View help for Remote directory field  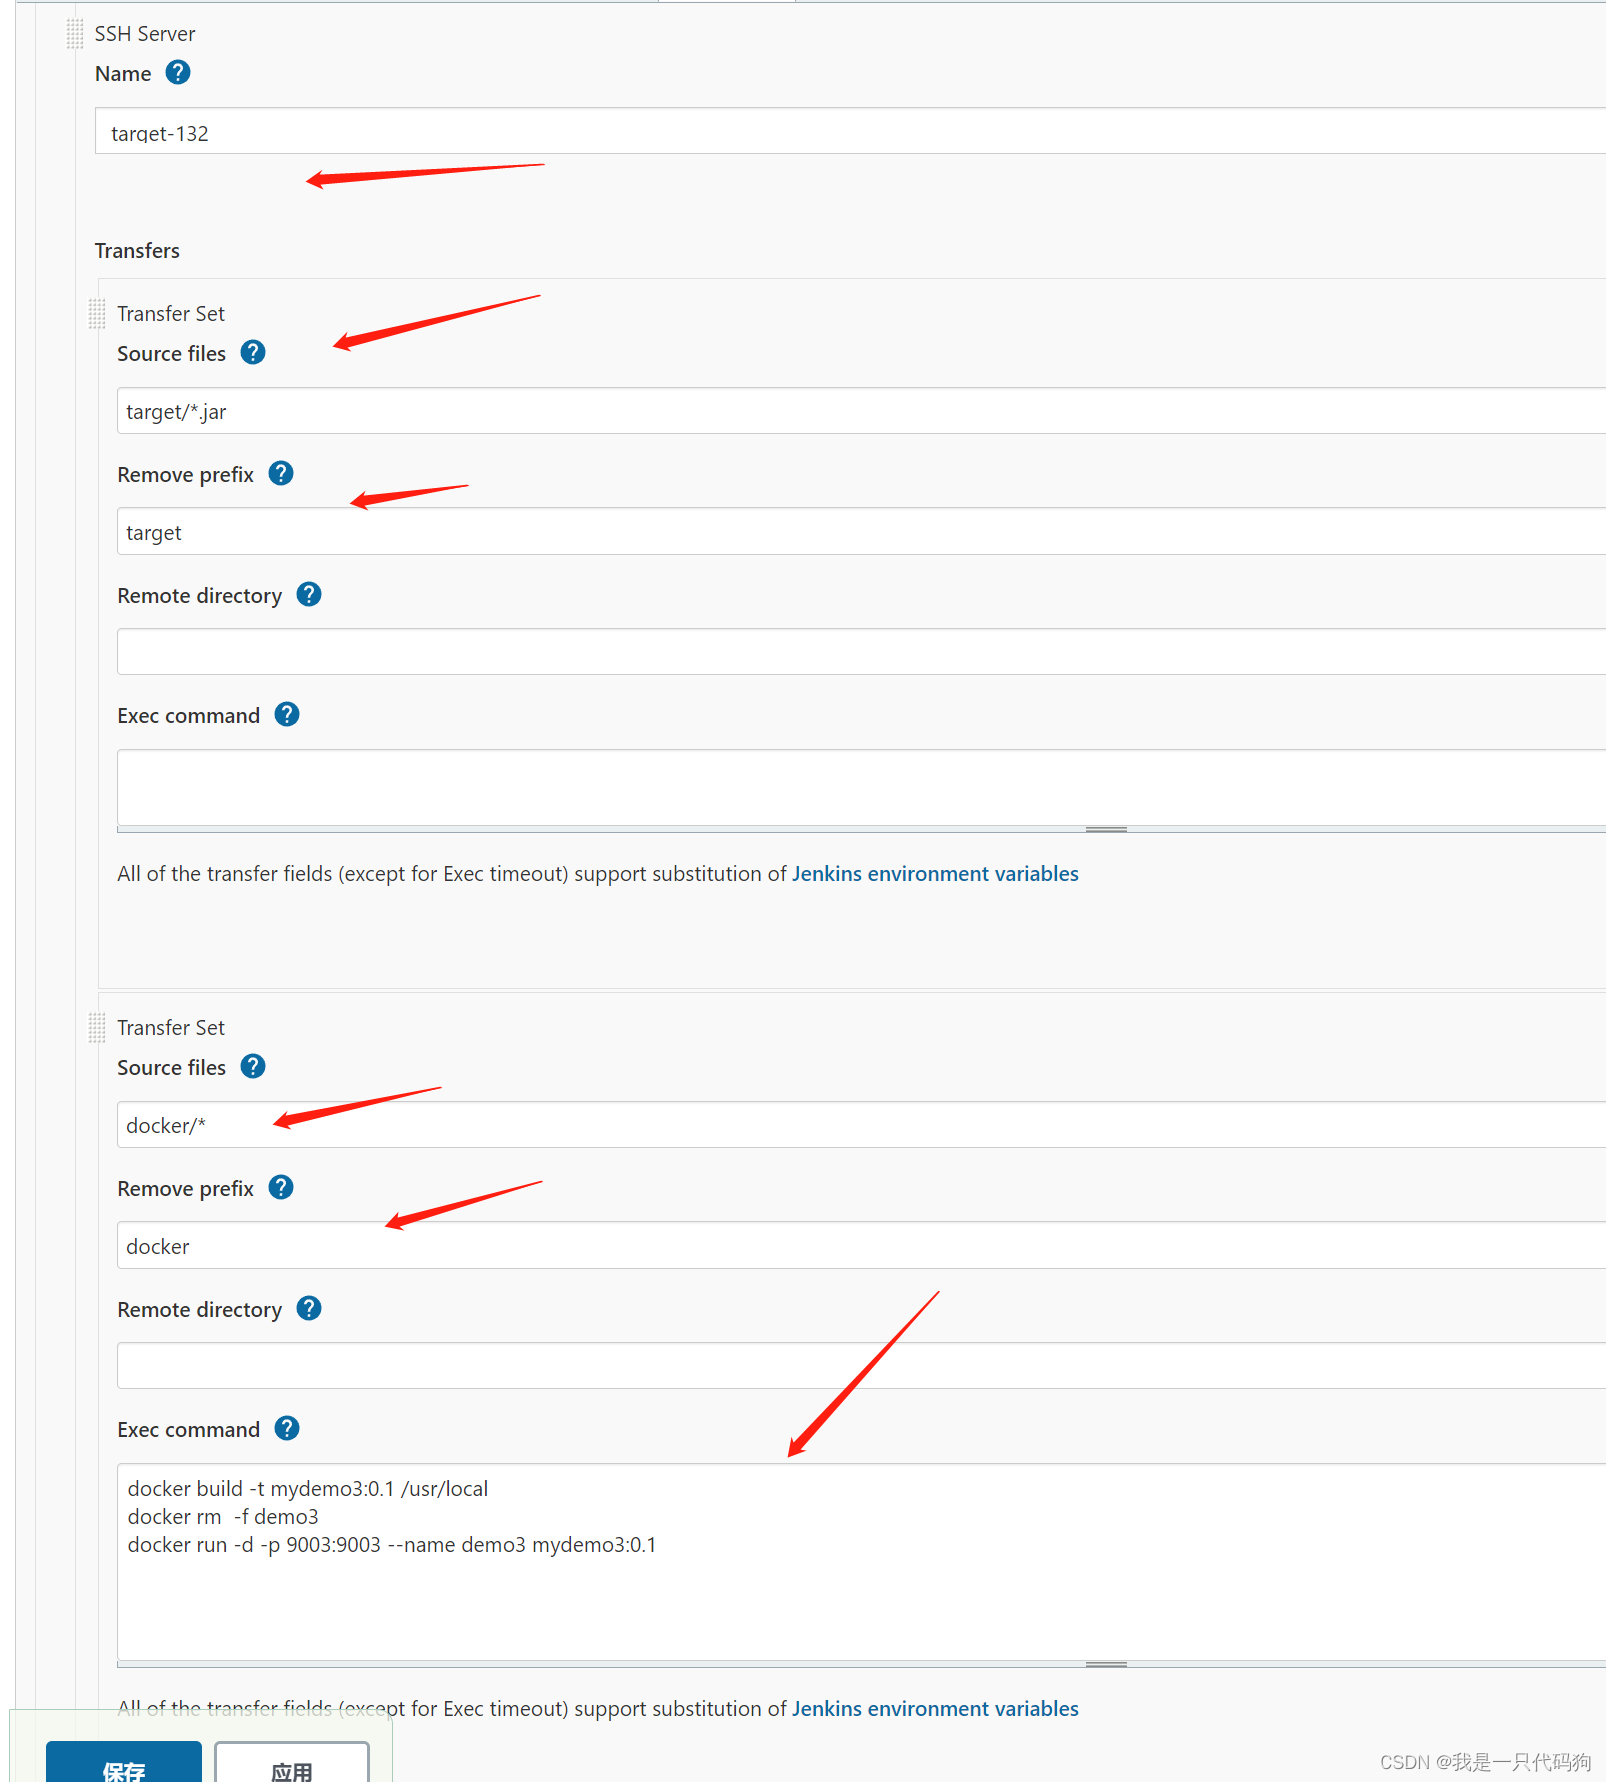pos(309,594)
